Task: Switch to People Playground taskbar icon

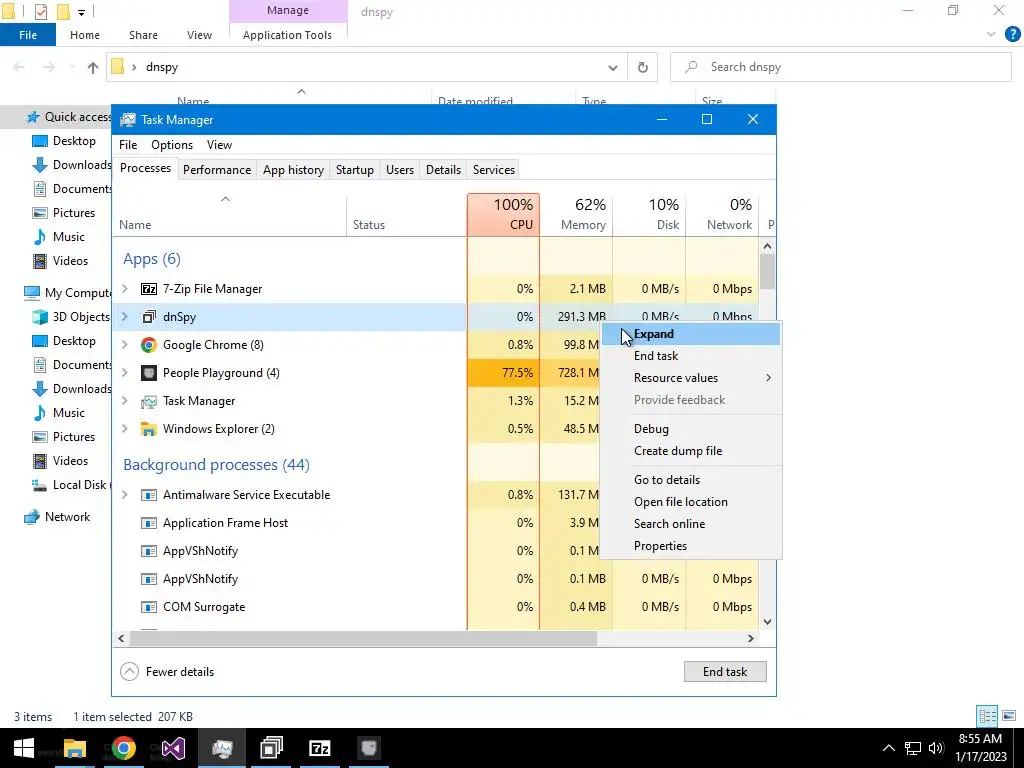Action: click(369, 748)
